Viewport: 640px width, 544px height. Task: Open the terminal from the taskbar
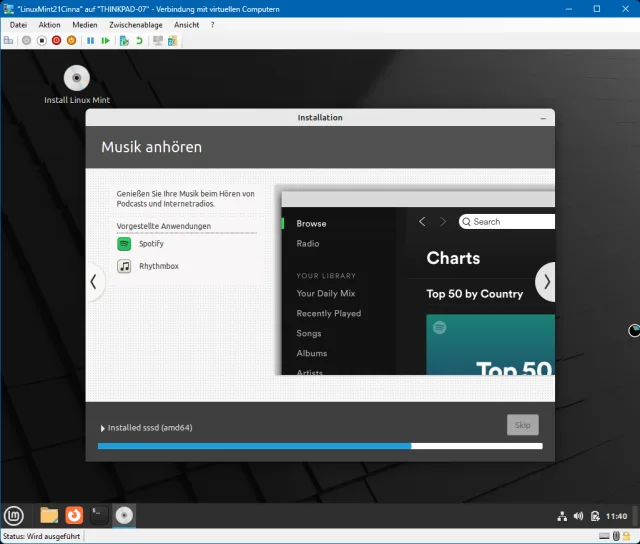click(x=98, y=516)
